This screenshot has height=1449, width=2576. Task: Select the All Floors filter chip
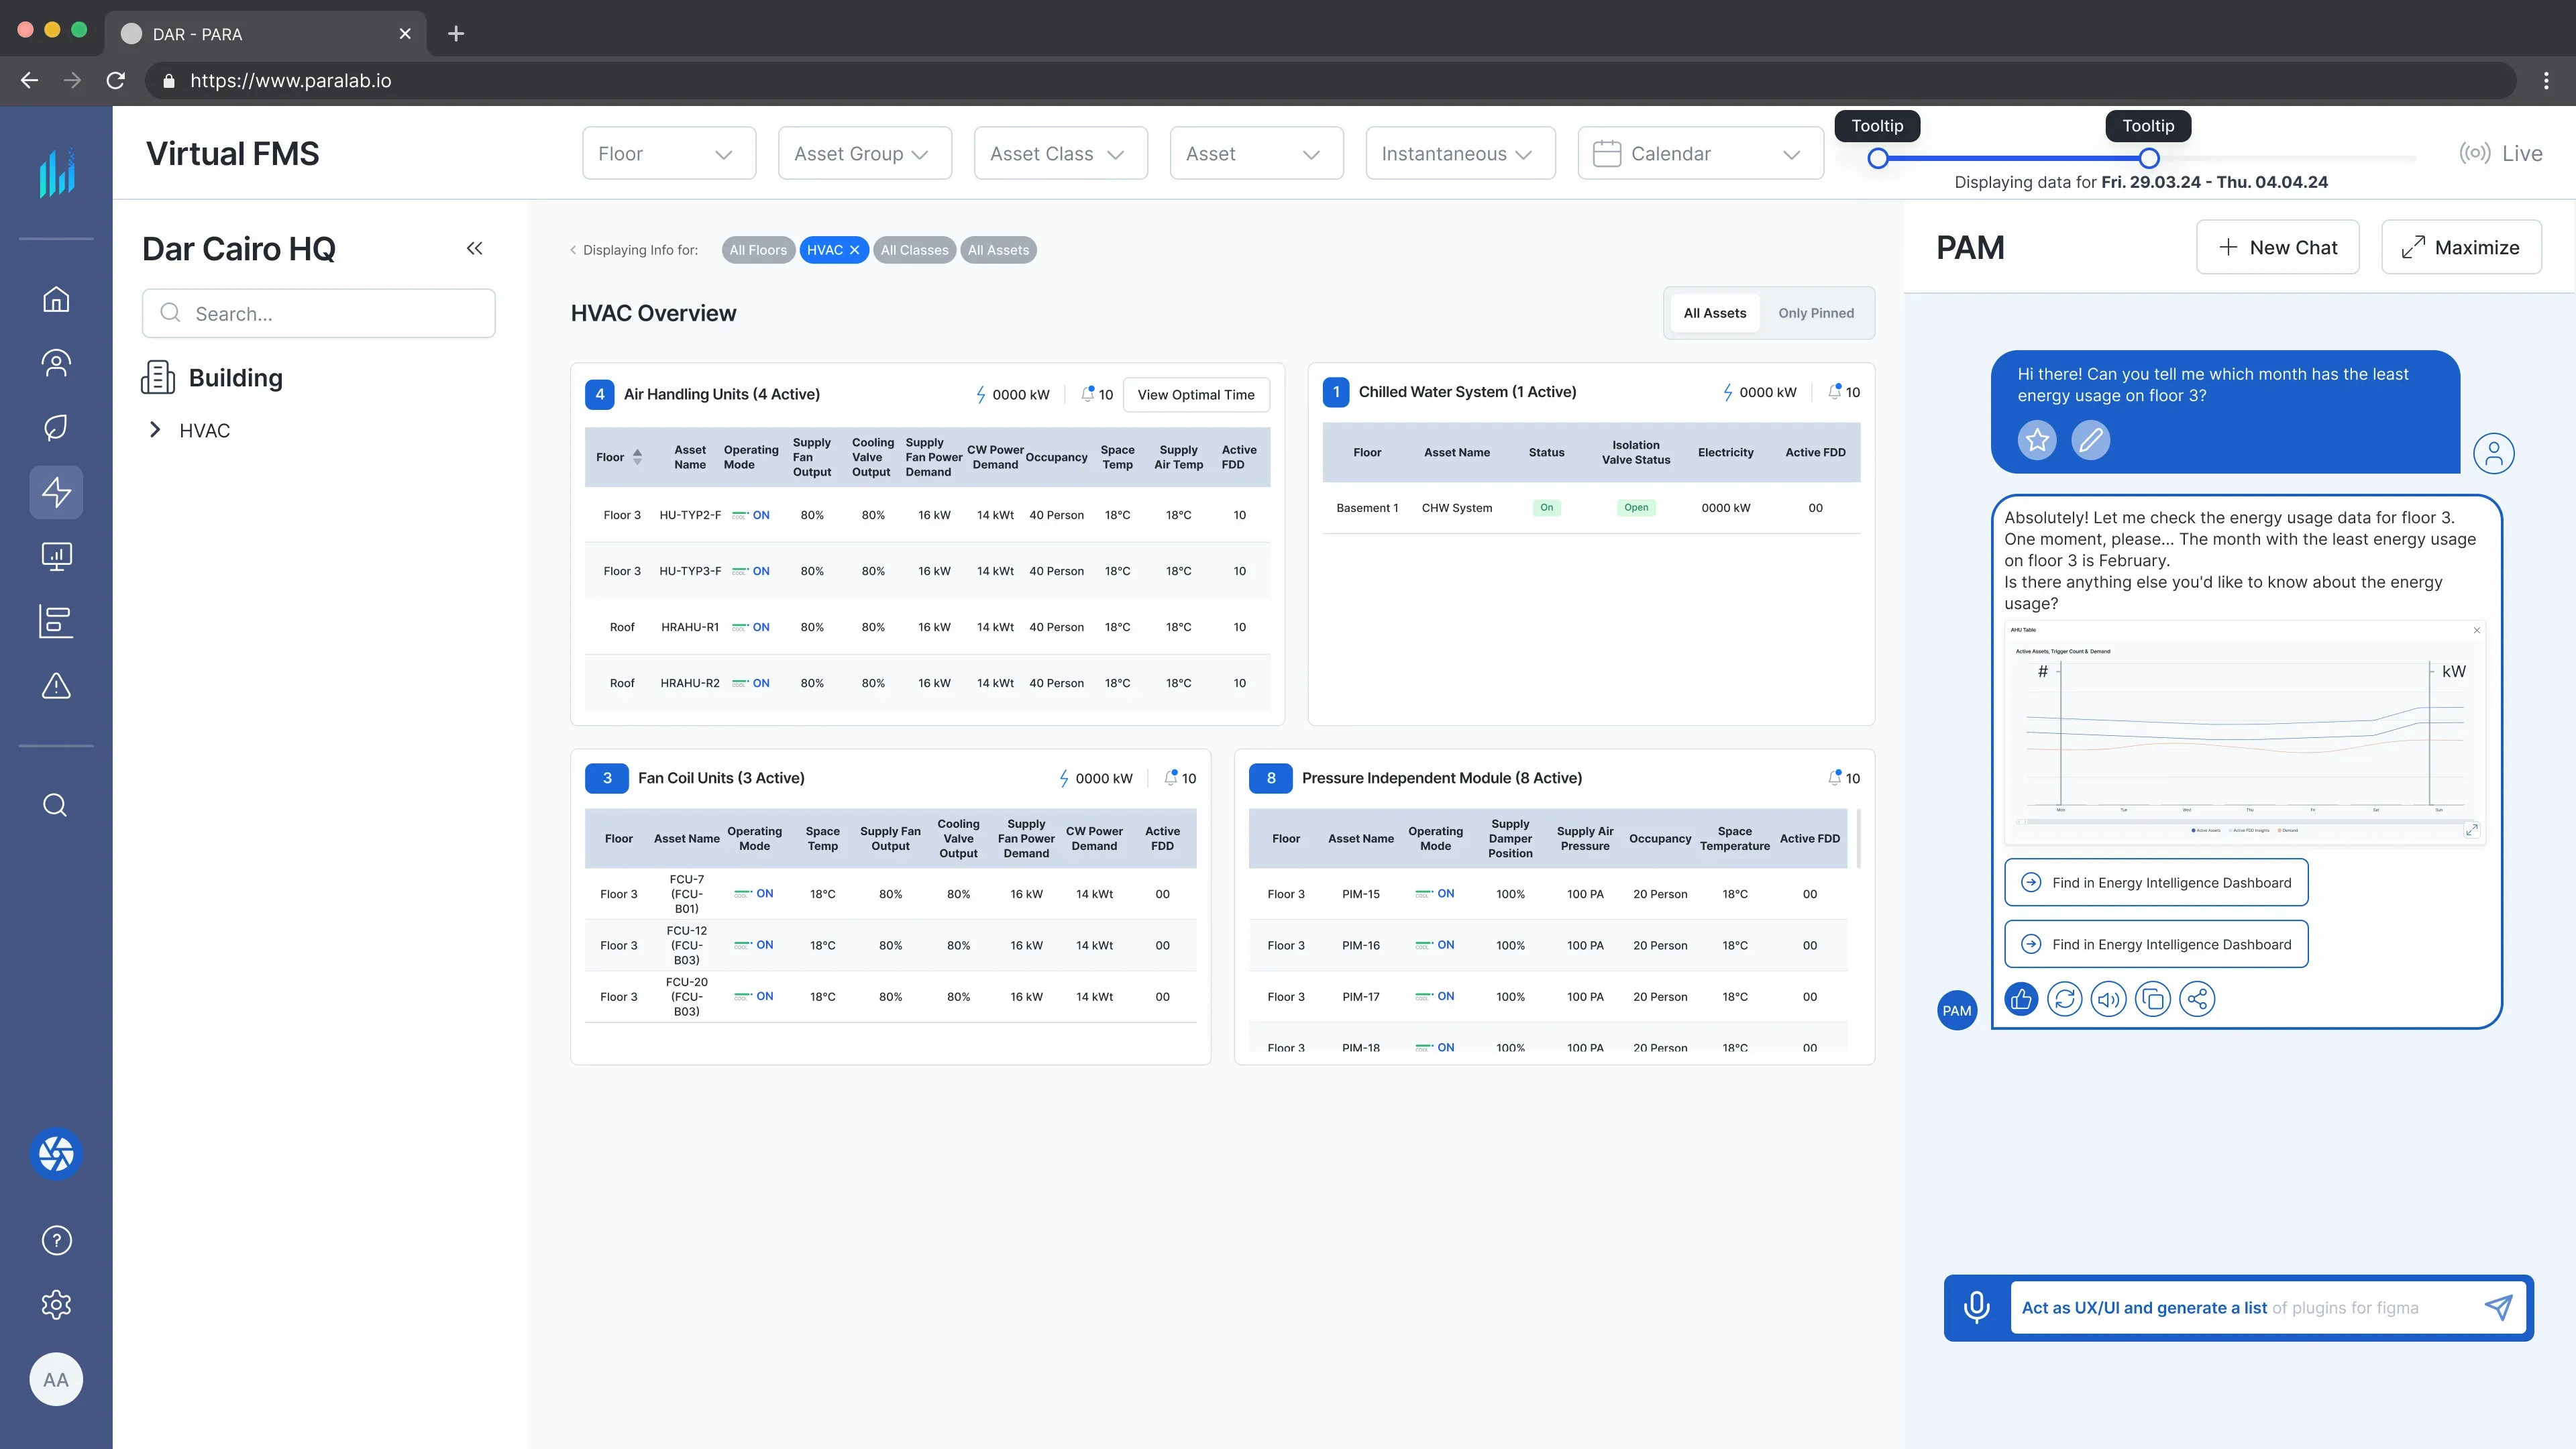pyautogui.click(x=758, y=250)
